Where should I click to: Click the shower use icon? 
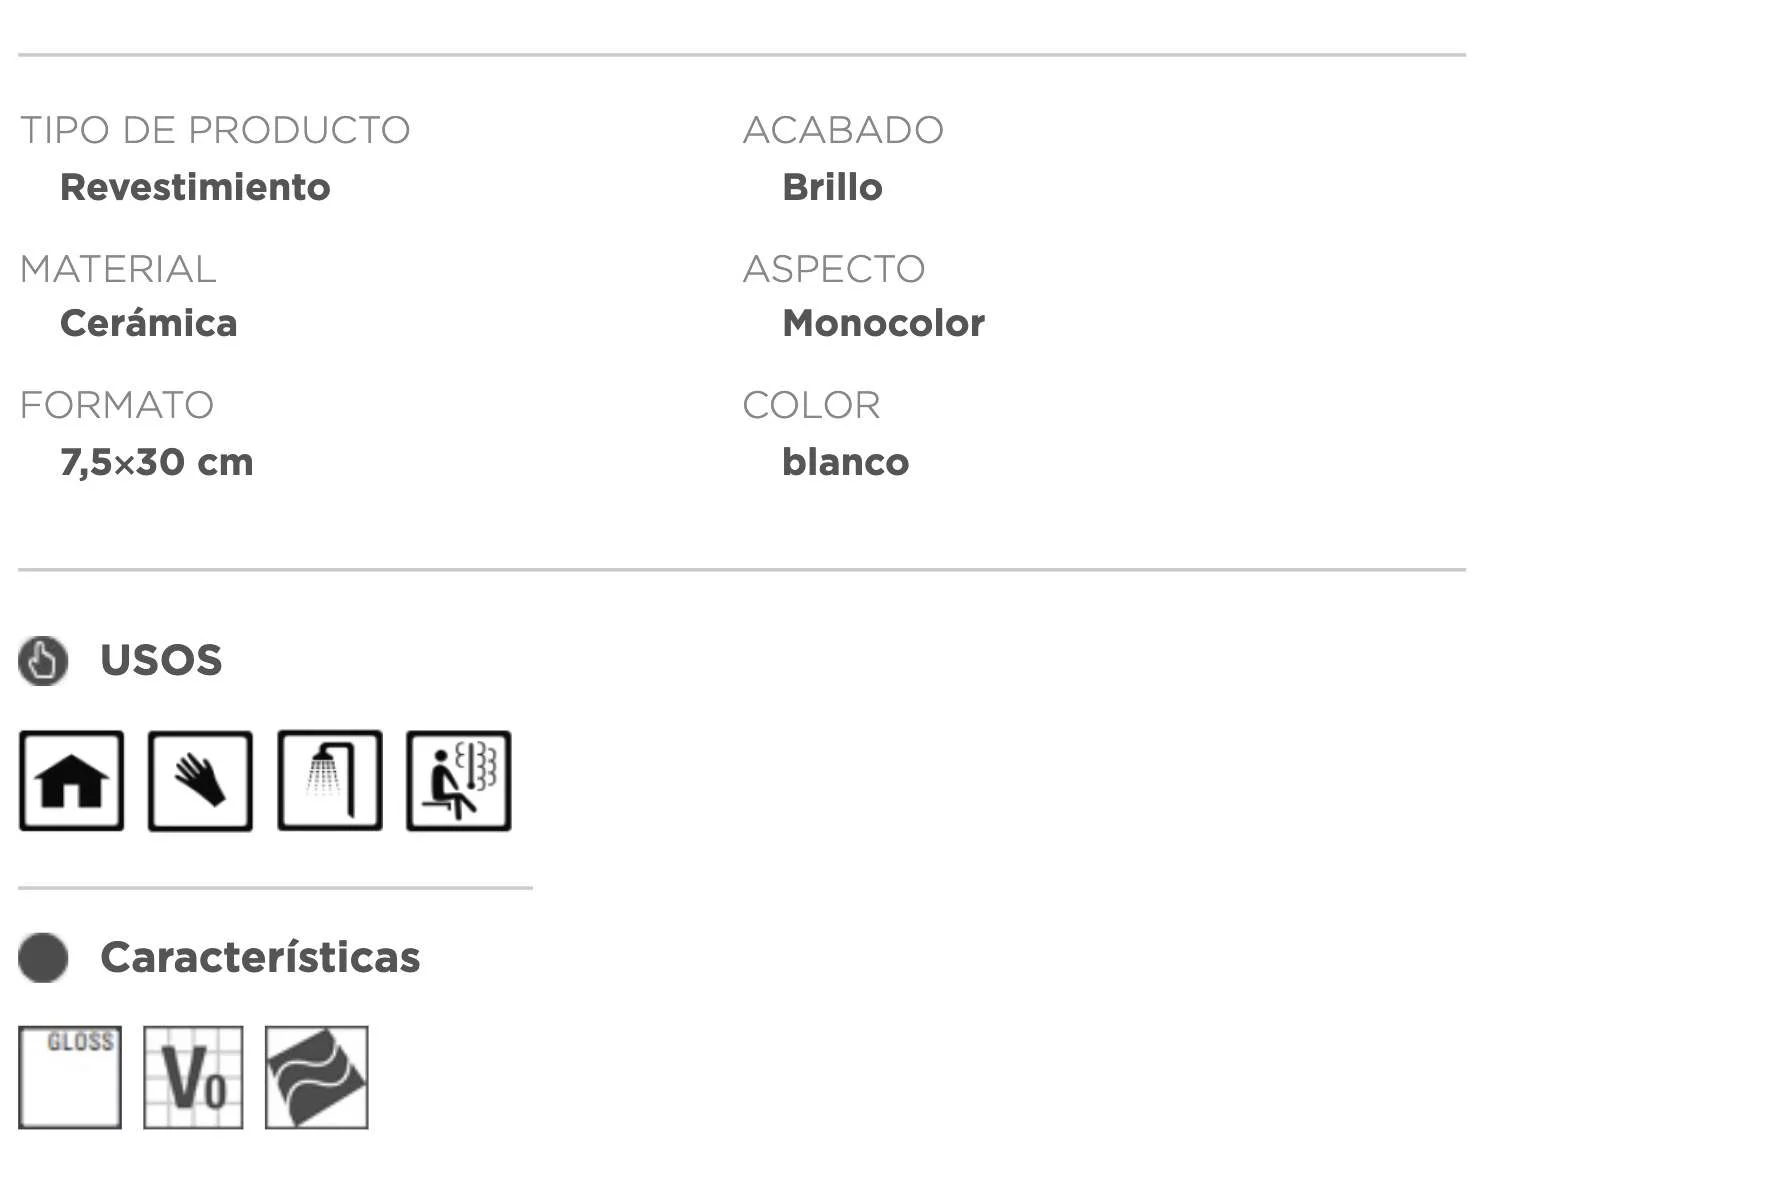pyautogui.click(x=330, y=781)
